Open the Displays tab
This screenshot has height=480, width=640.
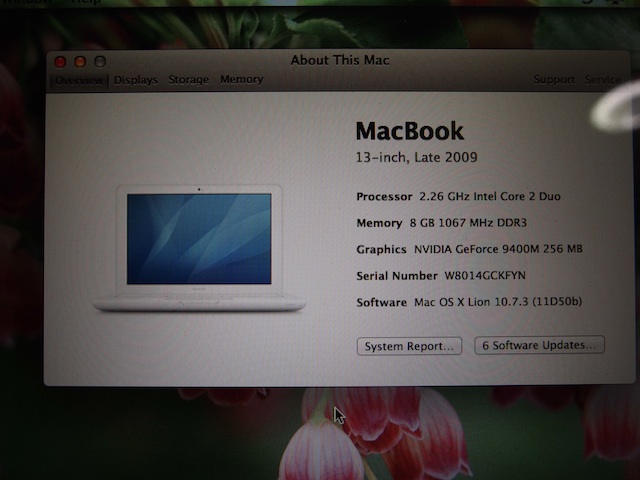tap(136, 80)
